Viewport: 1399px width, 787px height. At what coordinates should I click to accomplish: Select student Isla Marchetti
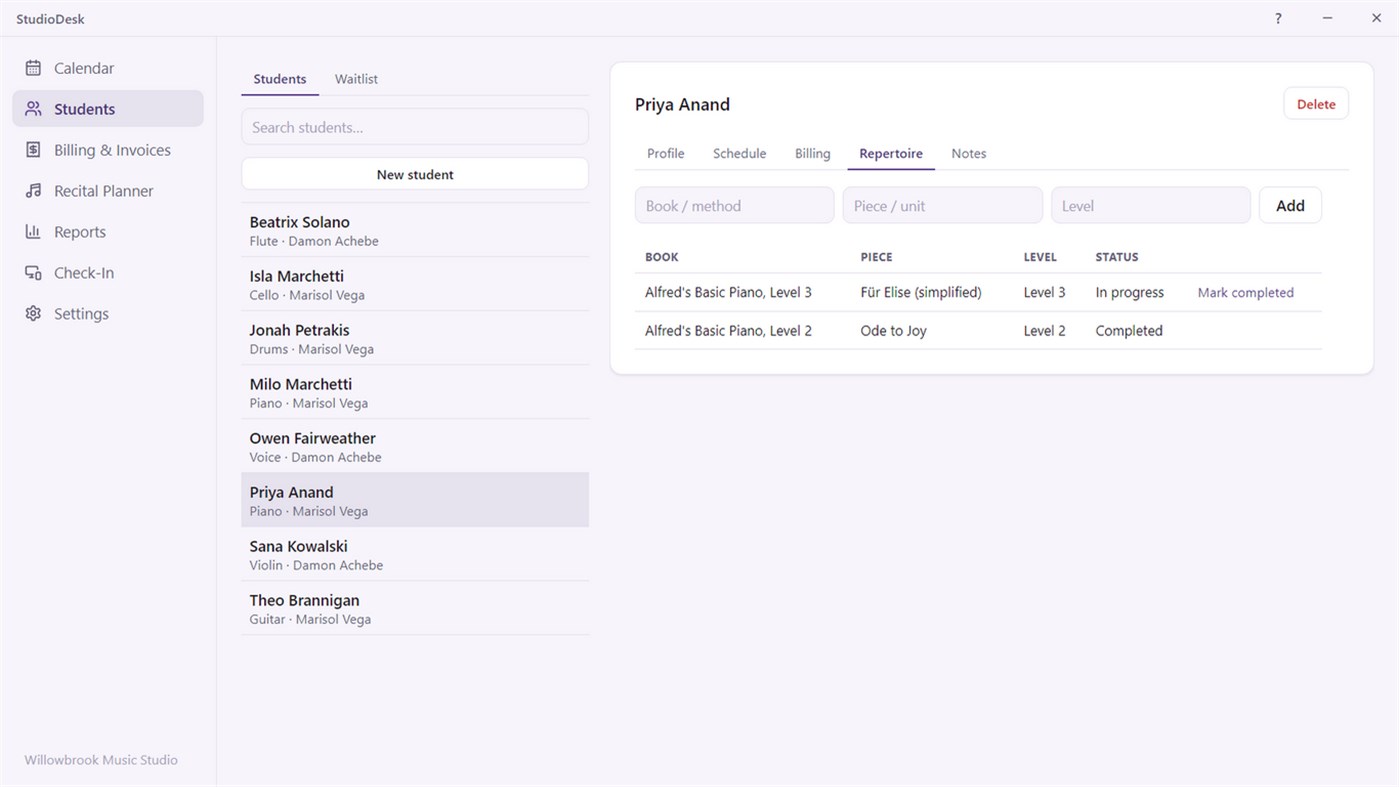click(x=415, y=284)
